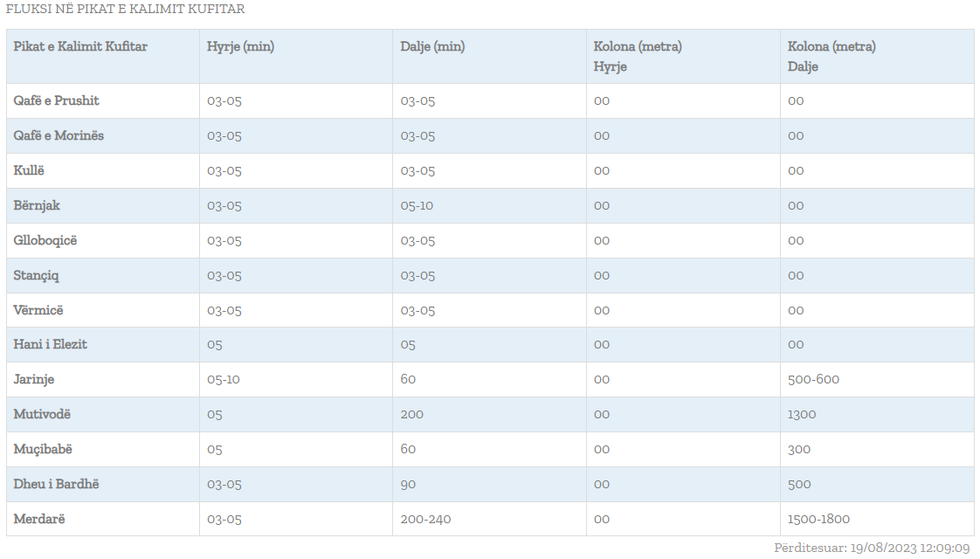Click the Përditësuar timestamp text

872,548
